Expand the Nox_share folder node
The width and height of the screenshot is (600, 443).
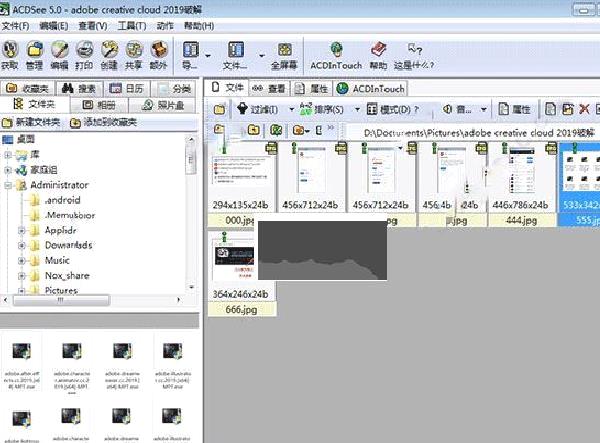[22, 276]
